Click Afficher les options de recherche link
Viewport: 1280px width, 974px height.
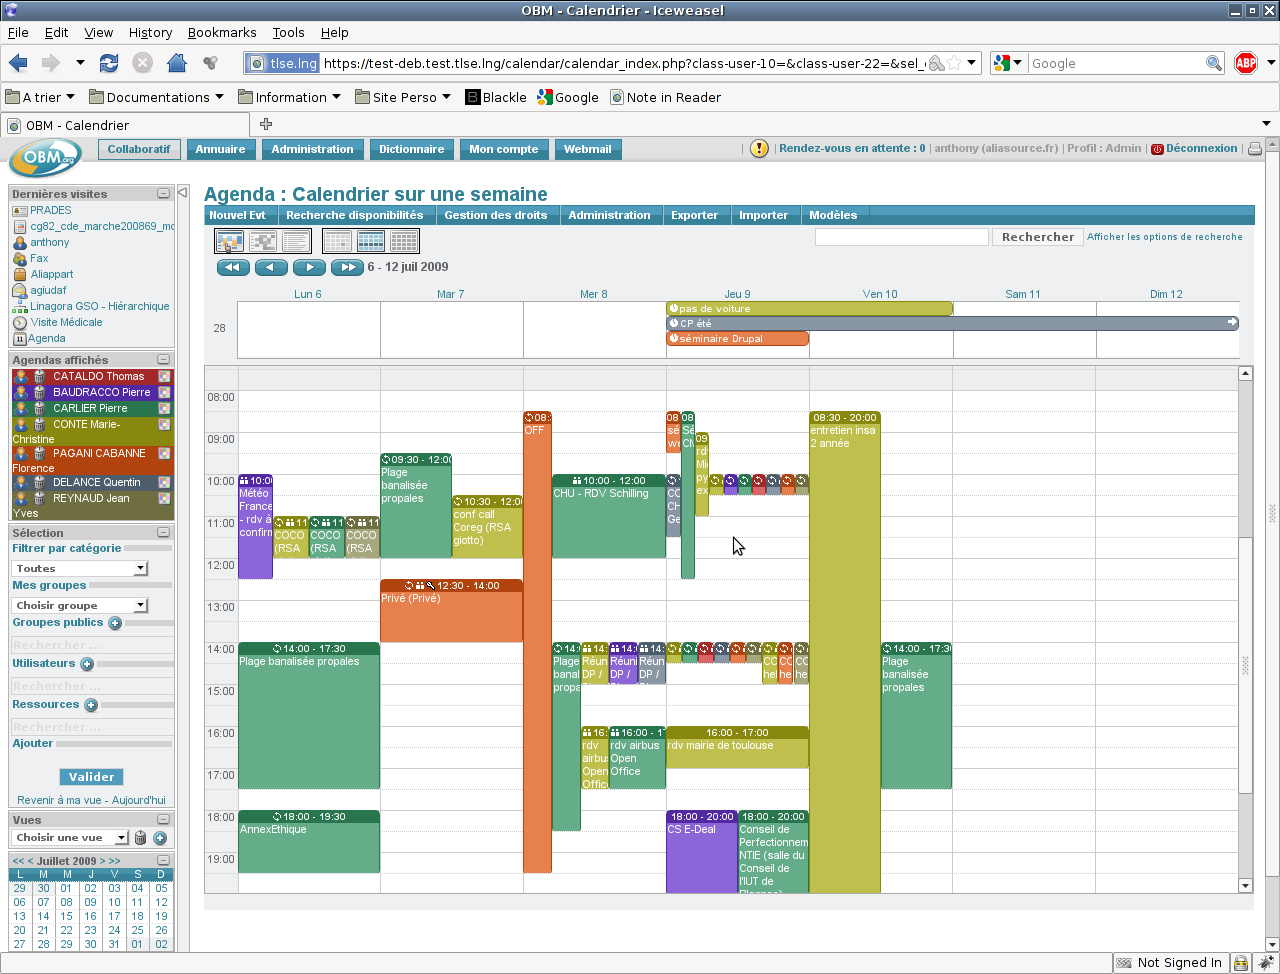[1164, 237]
